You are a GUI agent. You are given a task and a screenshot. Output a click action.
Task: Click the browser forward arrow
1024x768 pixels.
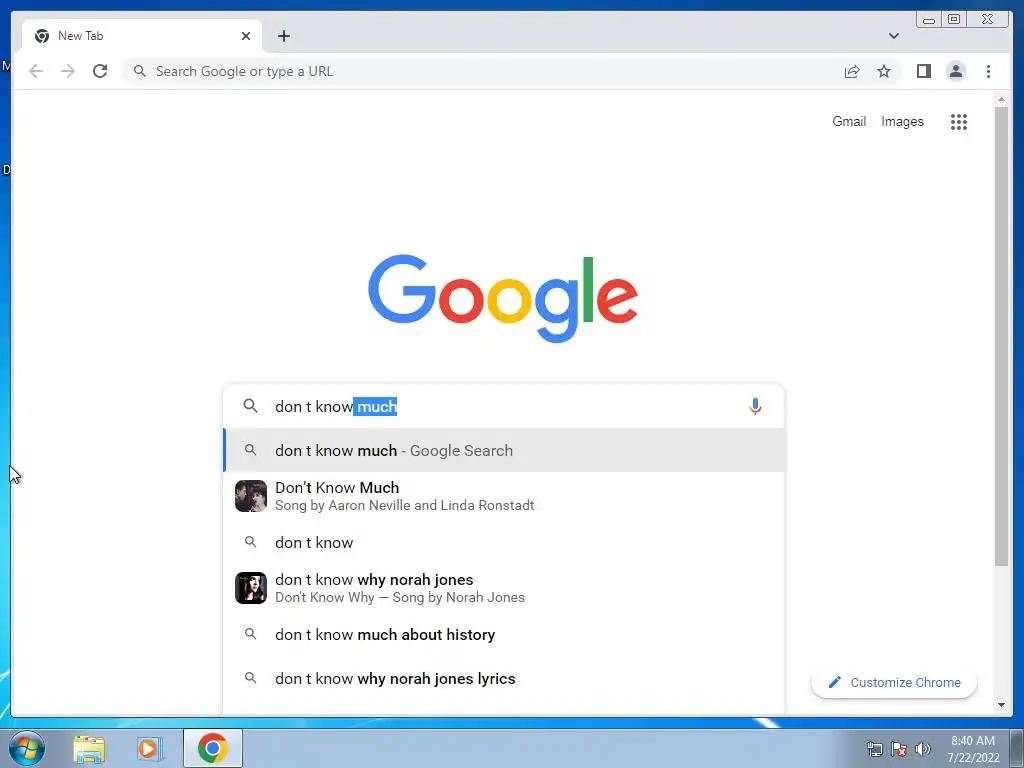click(68, 71)
